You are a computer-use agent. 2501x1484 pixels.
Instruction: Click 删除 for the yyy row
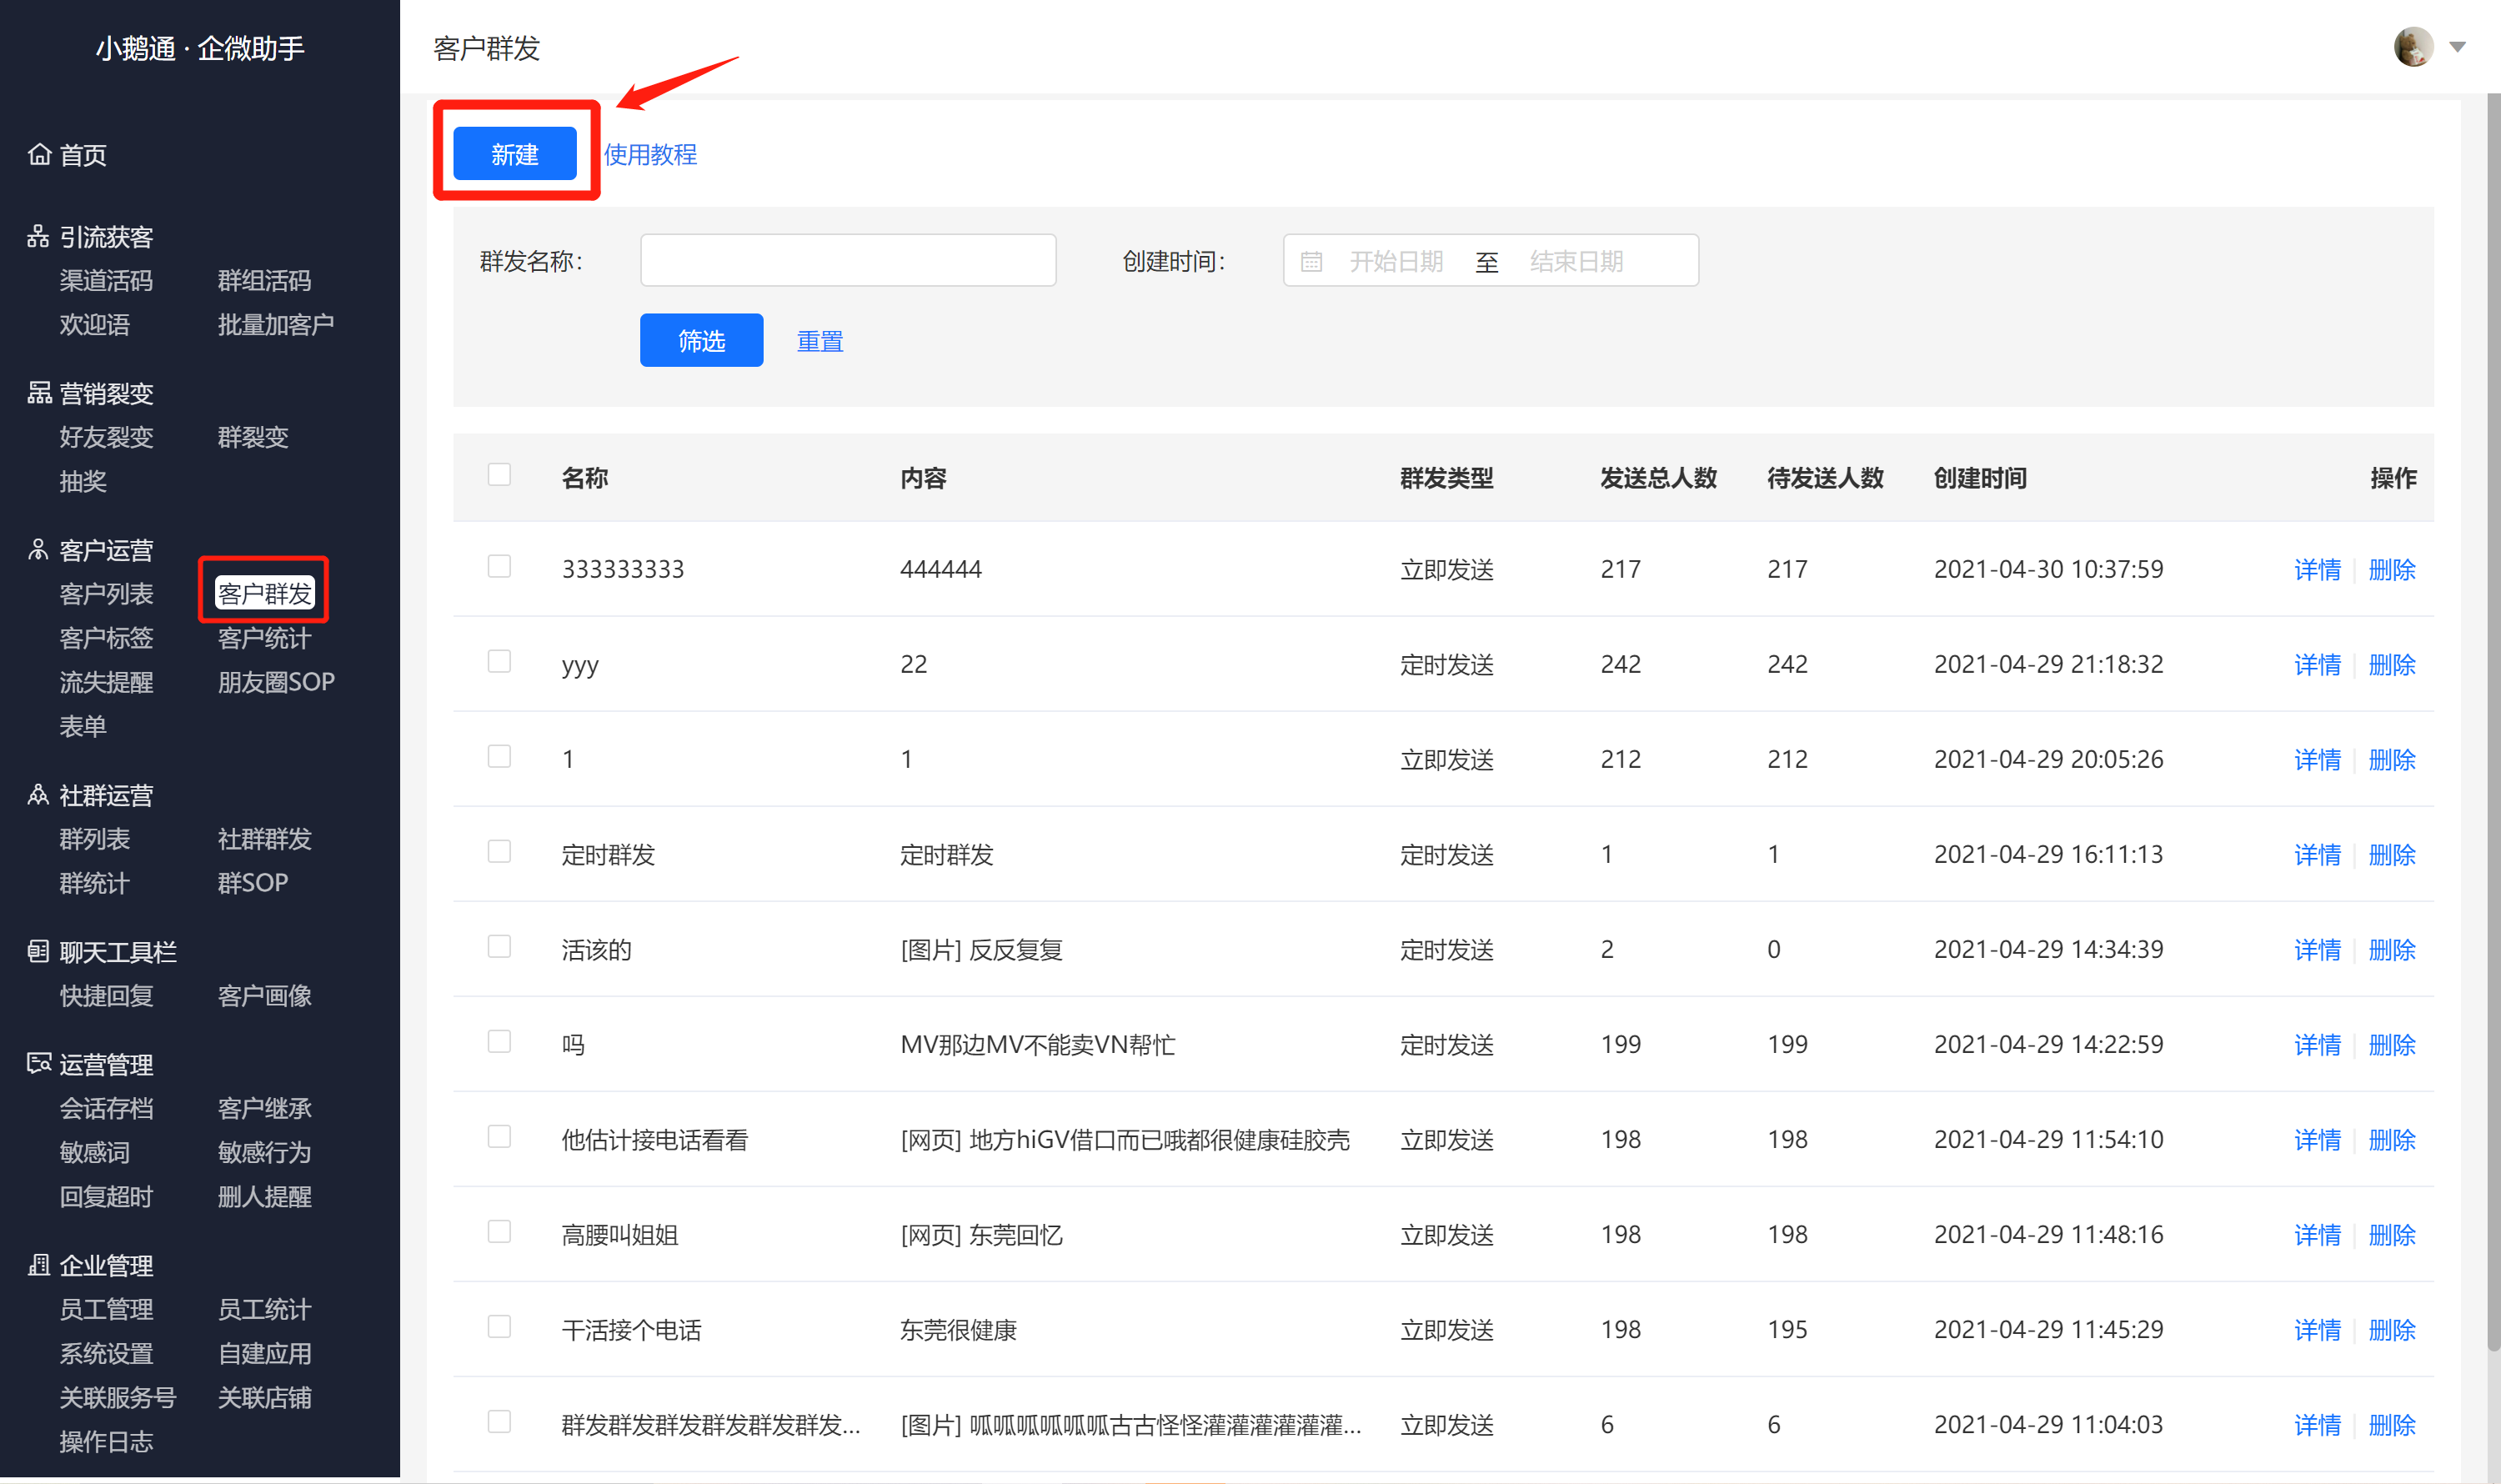point(2392,665)
